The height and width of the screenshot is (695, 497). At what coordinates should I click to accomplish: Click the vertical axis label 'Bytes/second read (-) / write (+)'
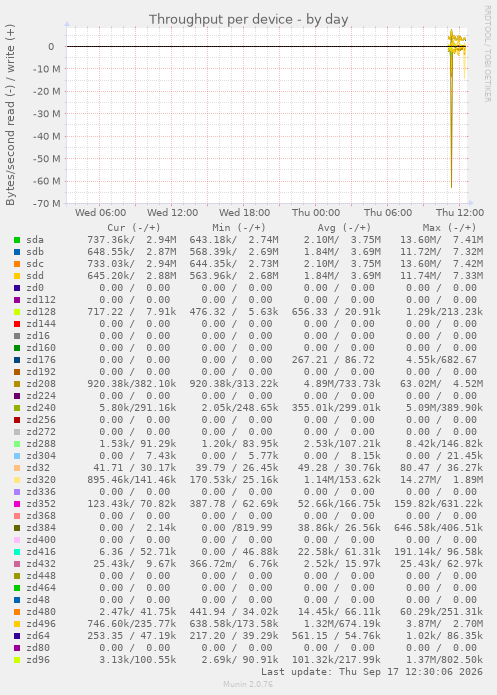click(x=10, y=115)
